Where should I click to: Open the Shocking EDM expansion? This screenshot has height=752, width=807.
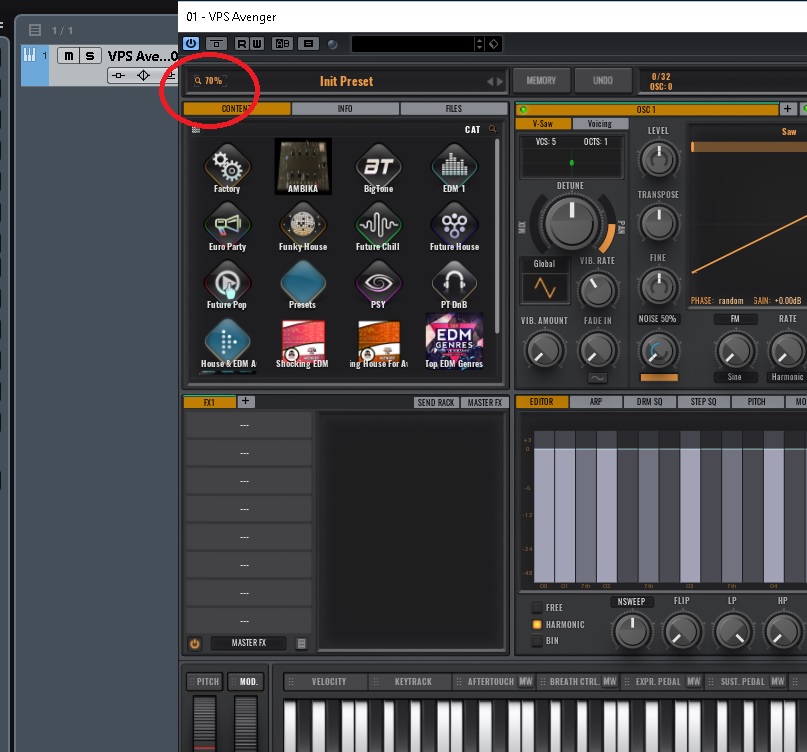tap(303, 343)
